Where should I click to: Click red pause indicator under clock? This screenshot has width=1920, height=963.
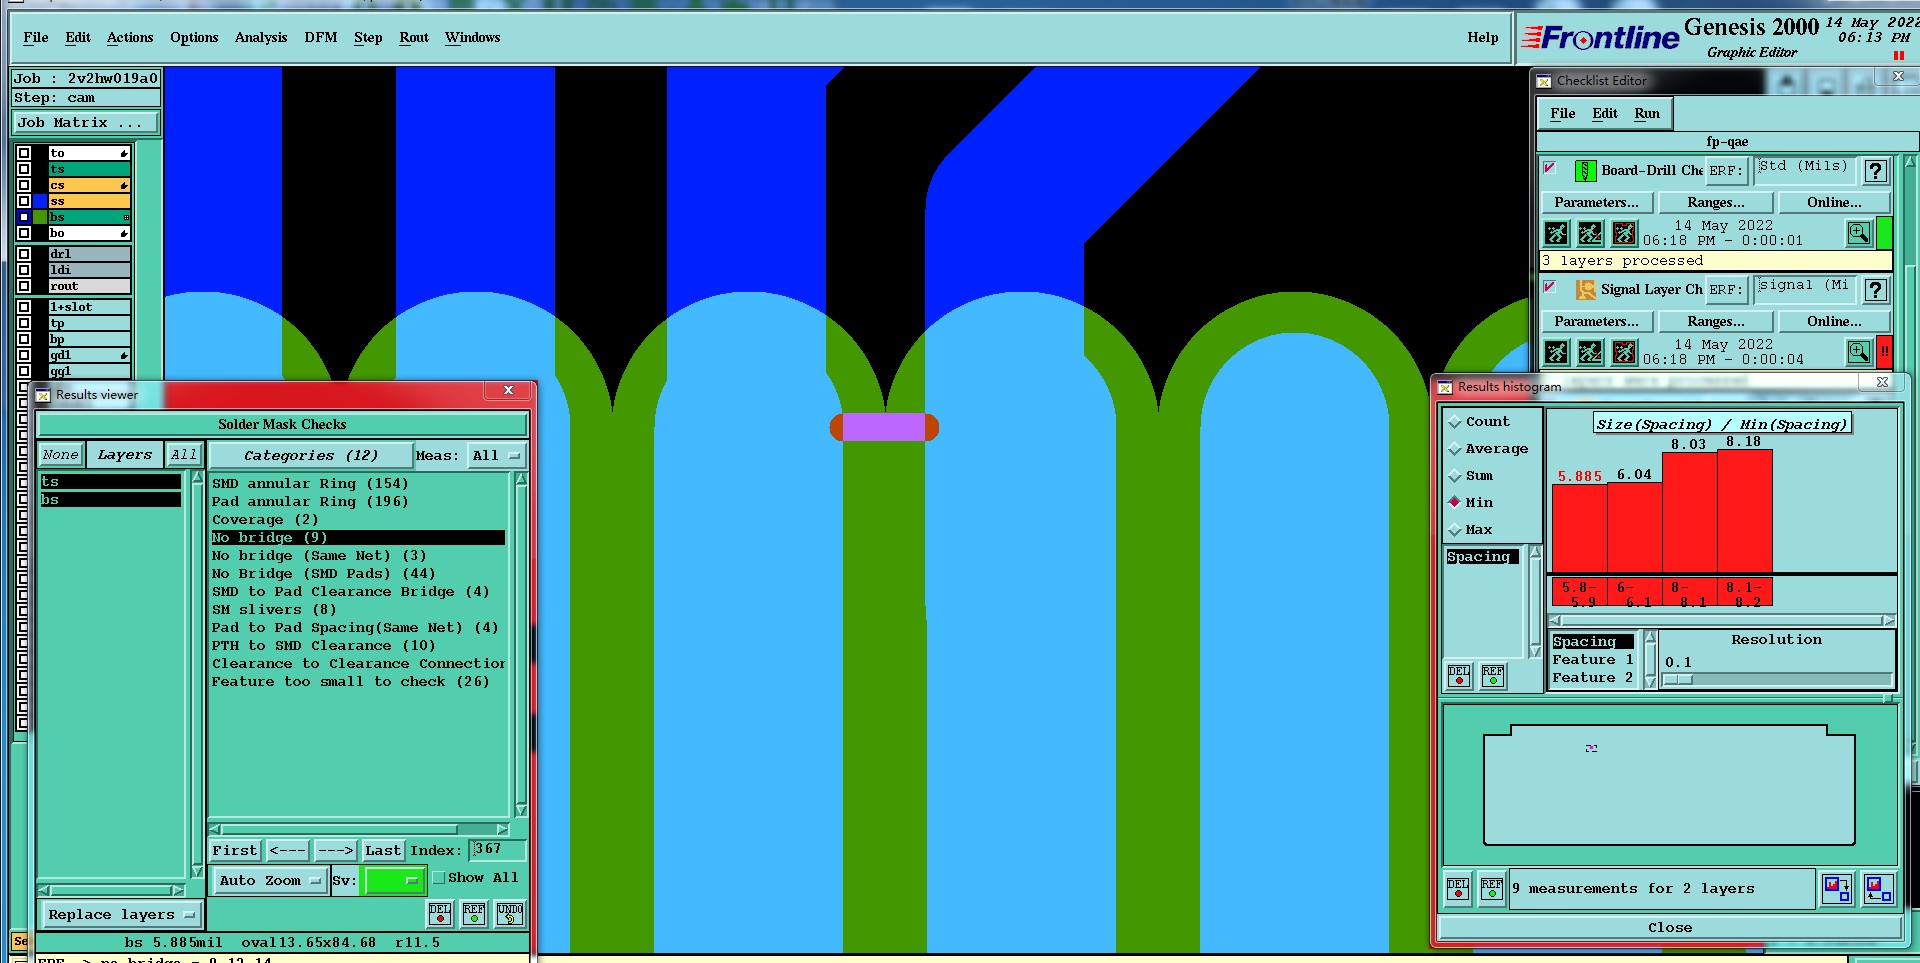click(1898, 56)
